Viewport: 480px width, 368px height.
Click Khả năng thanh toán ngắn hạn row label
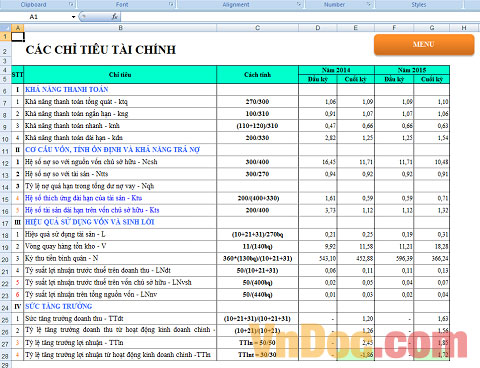(76, 114)
